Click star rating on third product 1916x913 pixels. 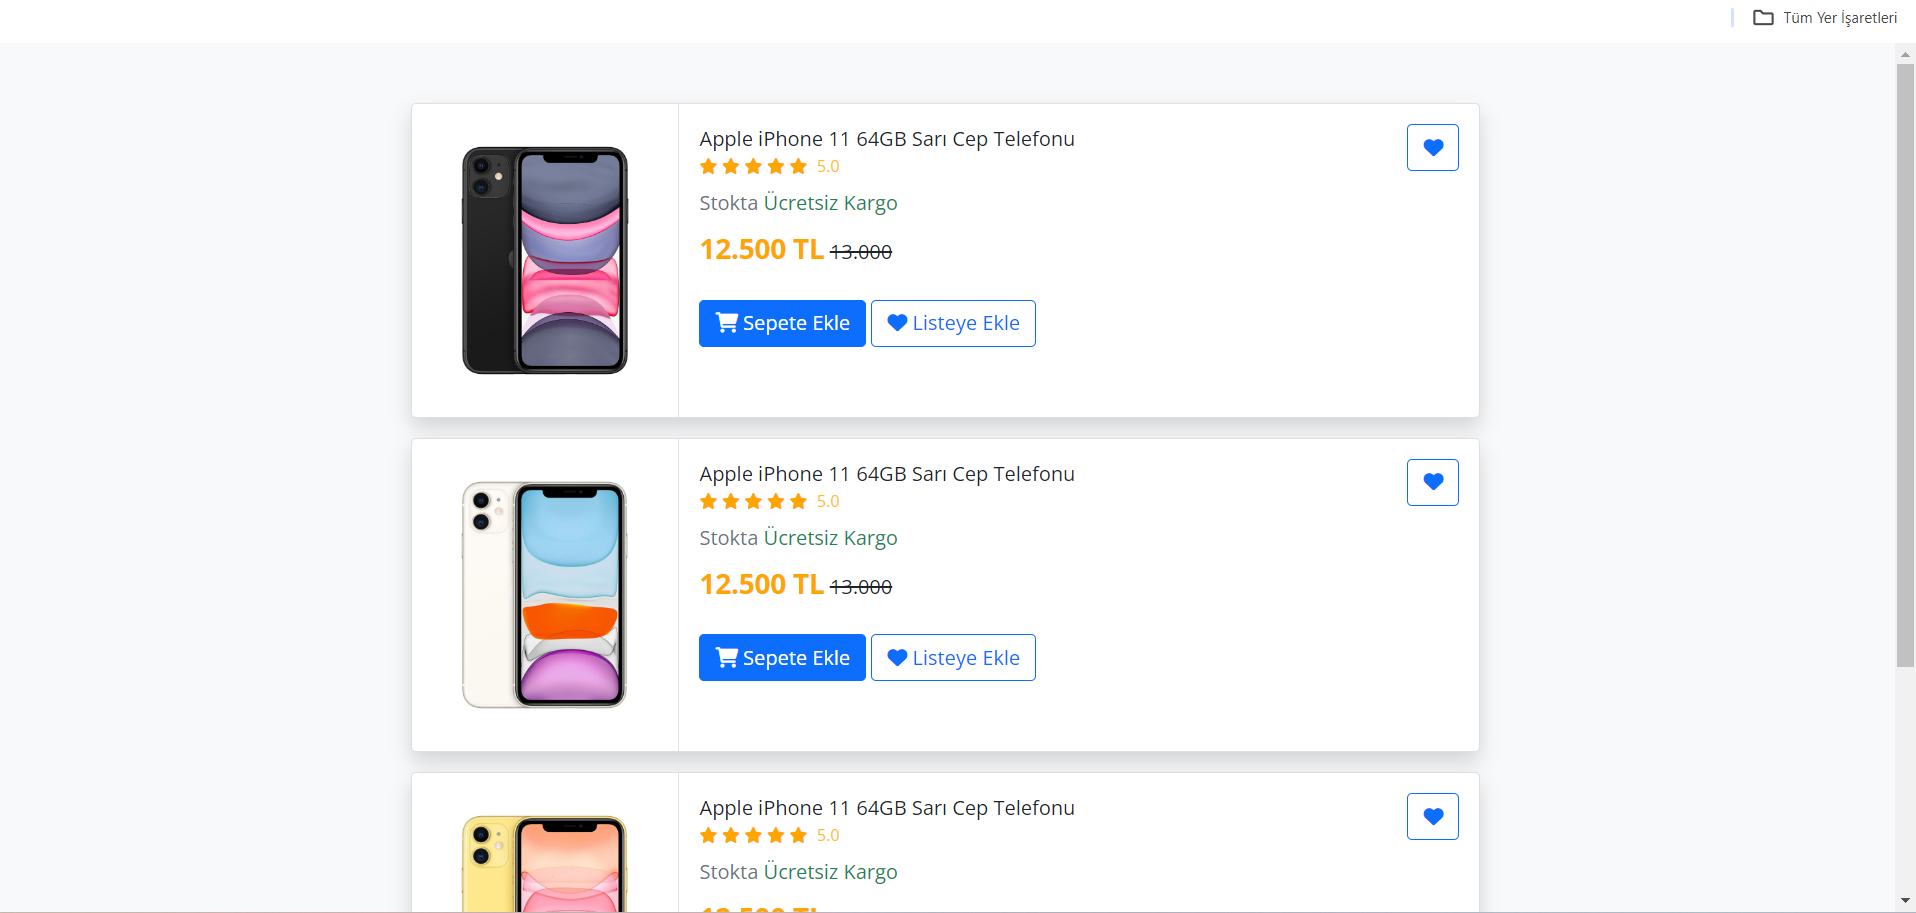[753, 836]
